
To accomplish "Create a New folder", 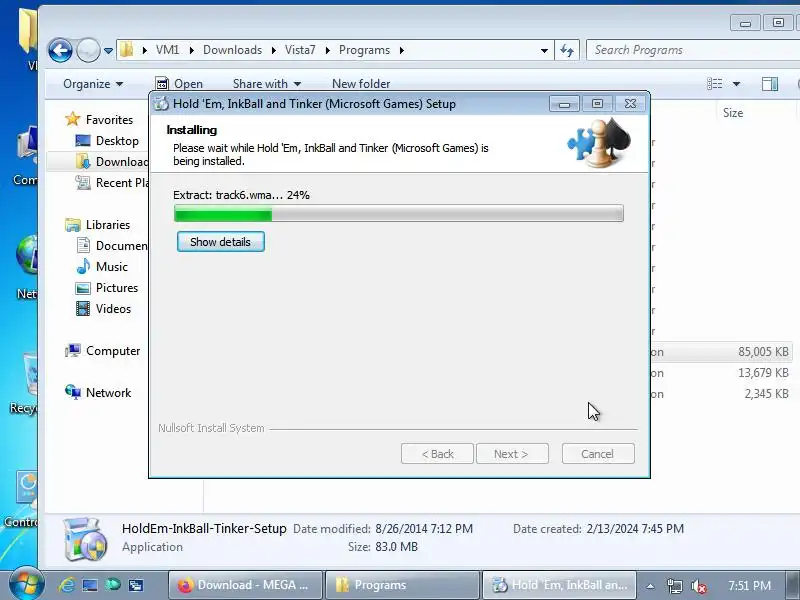I will click(x=361, y=84).
